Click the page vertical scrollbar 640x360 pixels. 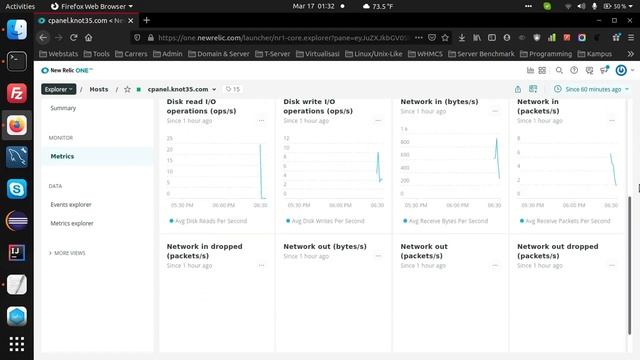[x=629, y=265]
